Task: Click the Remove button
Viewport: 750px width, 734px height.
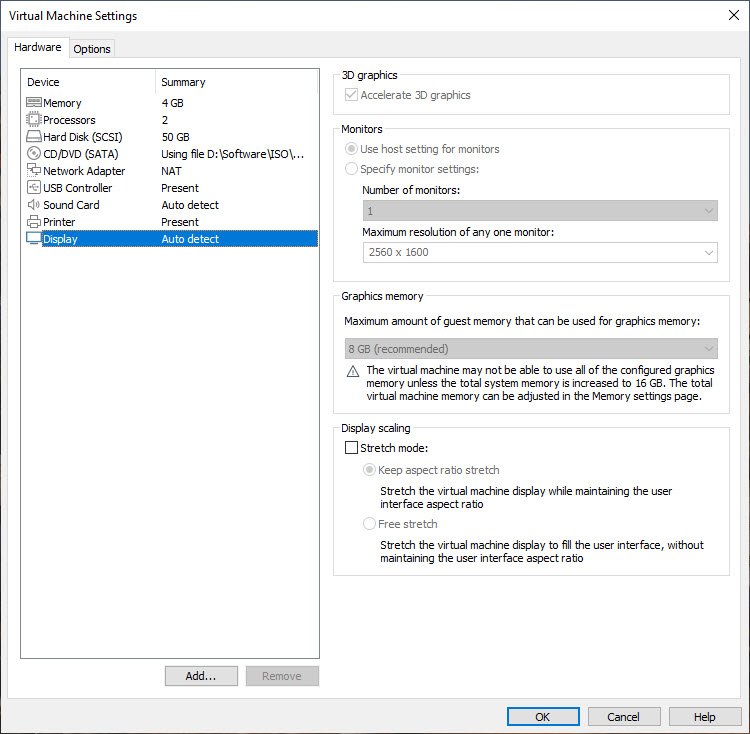Action: point(282,676)
